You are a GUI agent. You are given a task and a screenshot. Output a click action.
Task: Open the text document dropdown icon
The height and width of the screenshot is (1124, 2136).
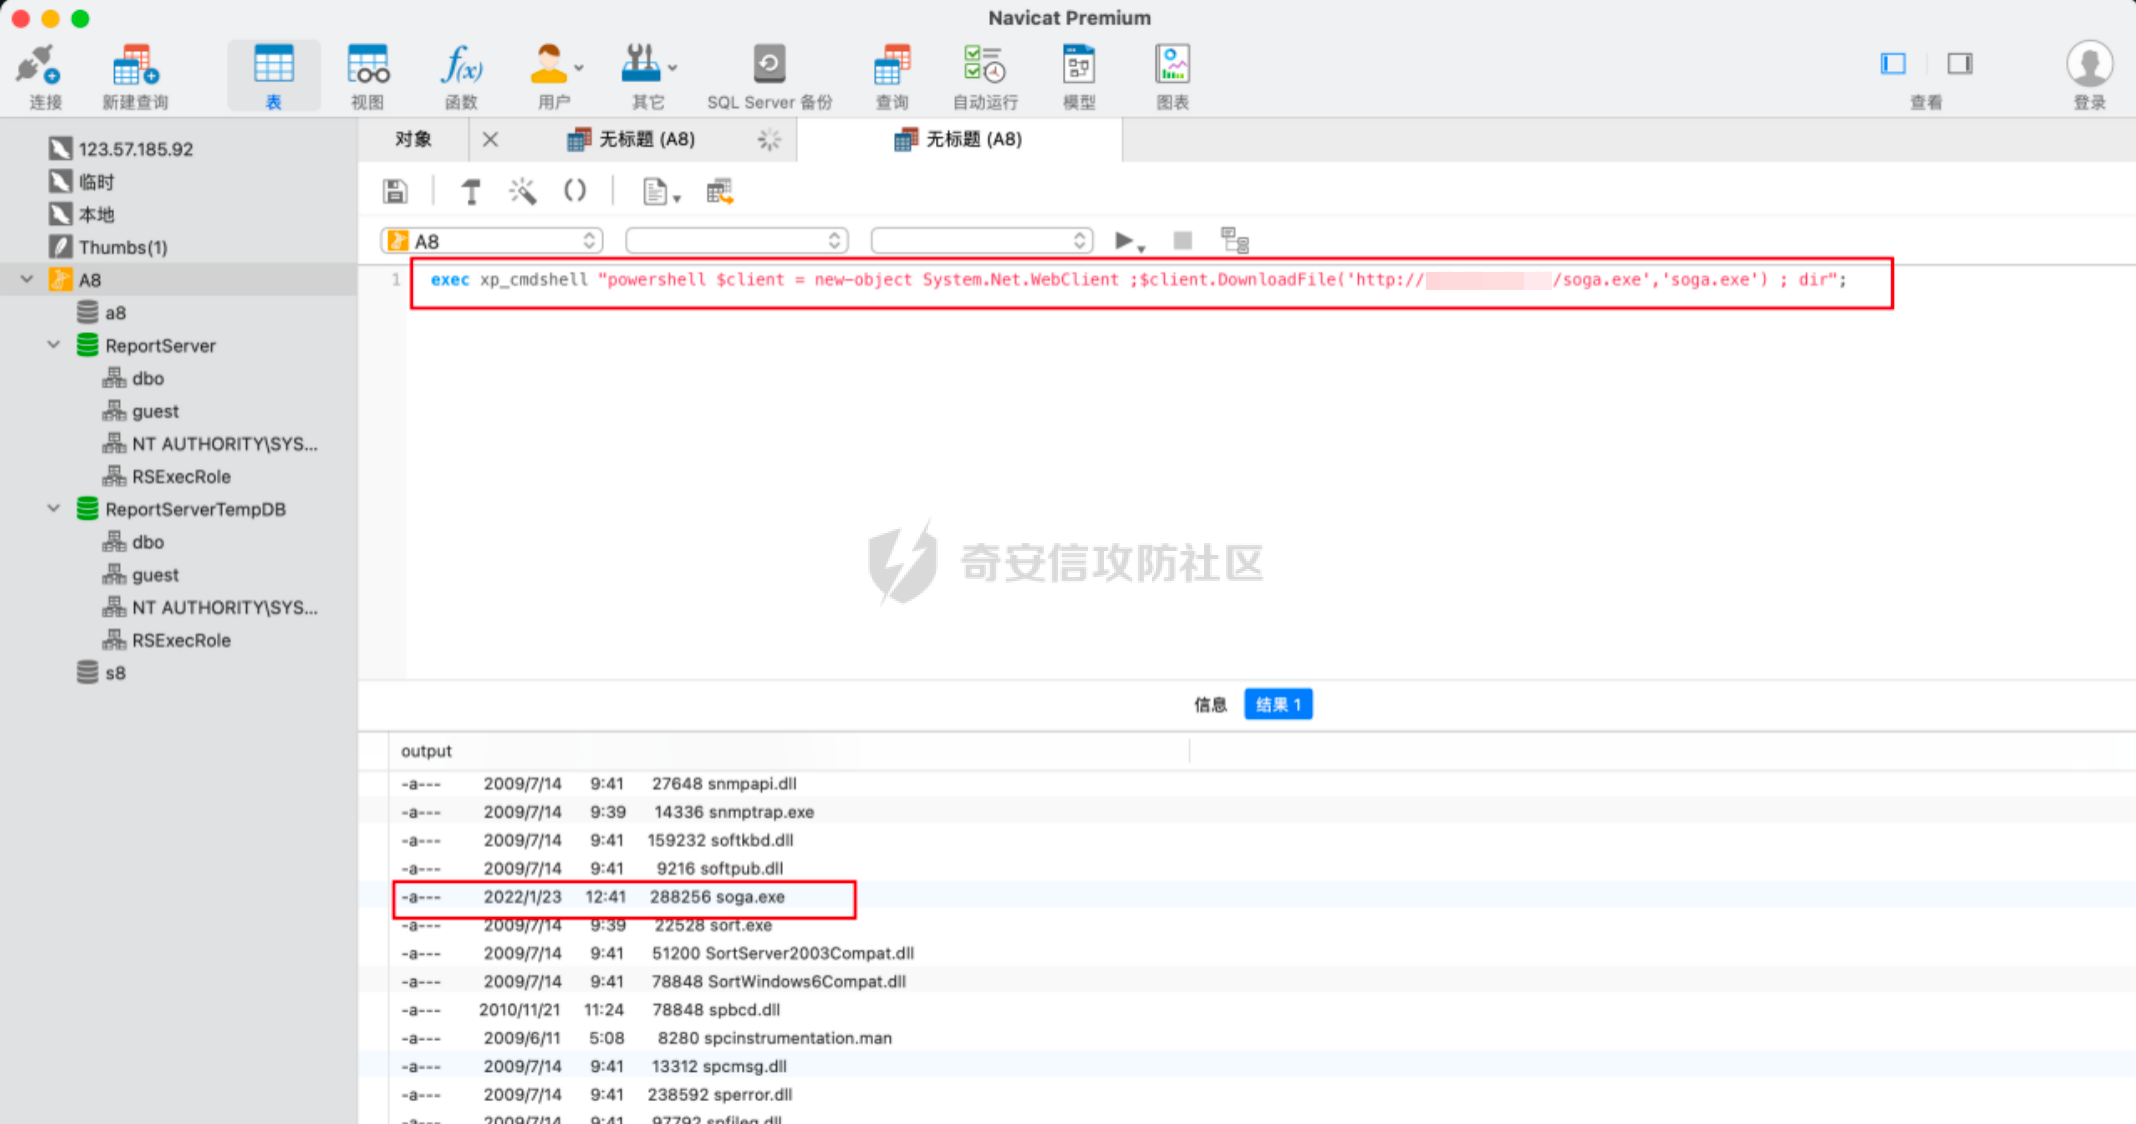click(660, 191)
